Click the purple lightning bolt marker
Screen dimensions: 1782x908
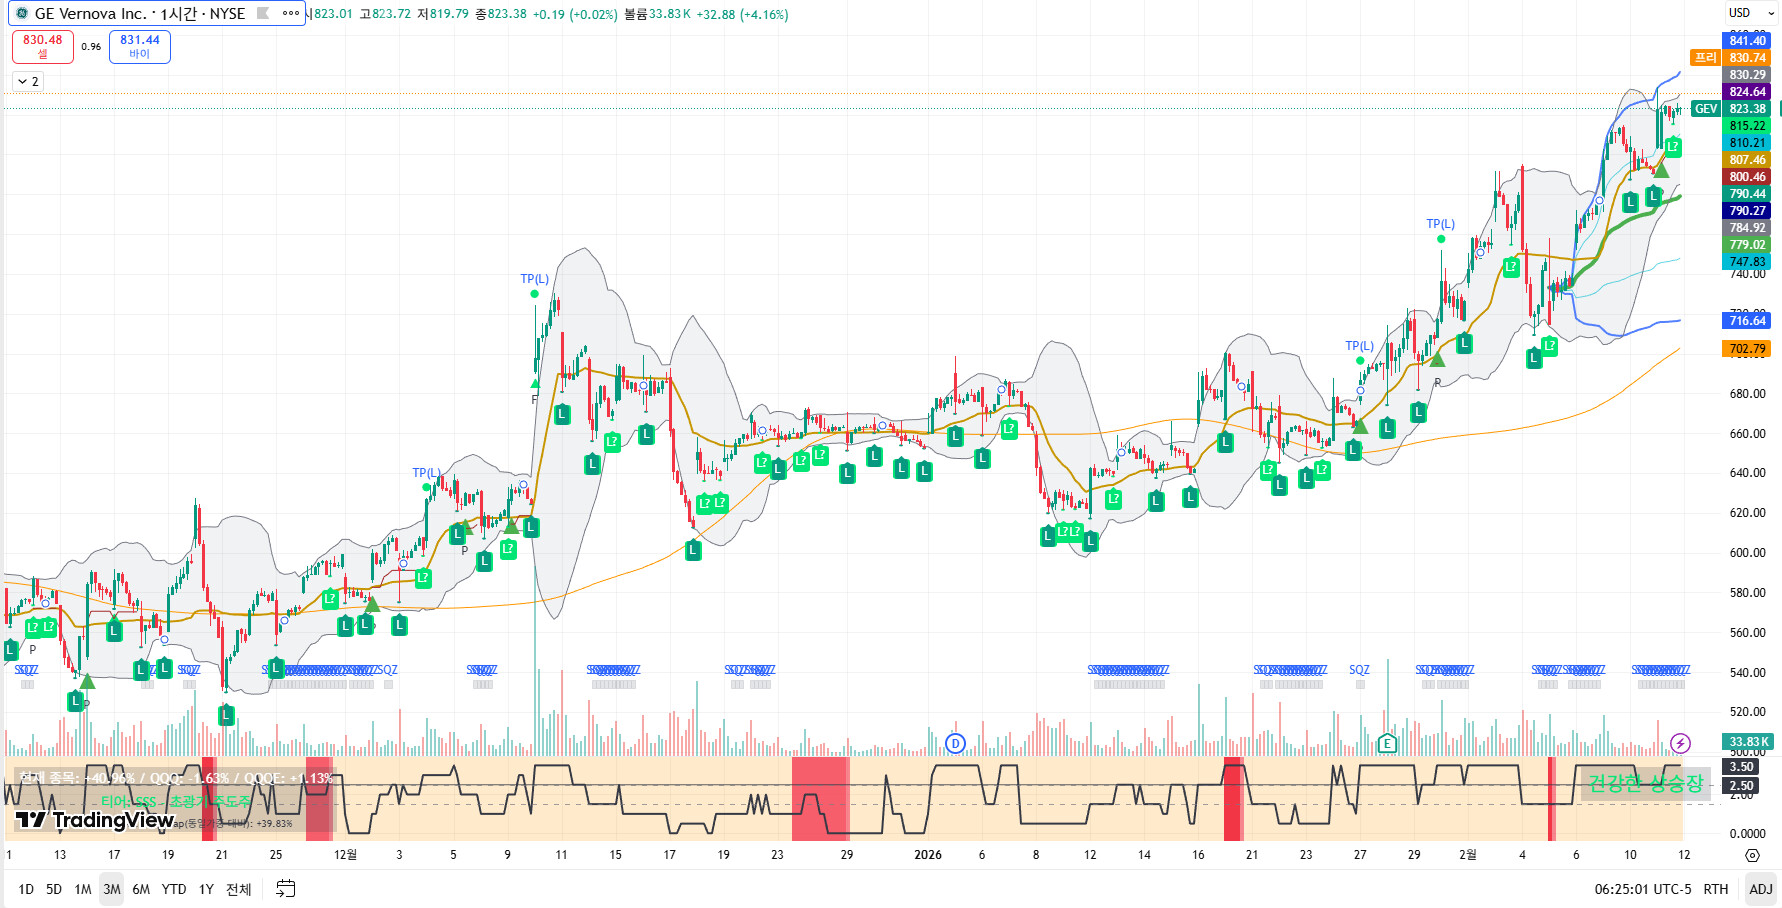(1680, 743)
